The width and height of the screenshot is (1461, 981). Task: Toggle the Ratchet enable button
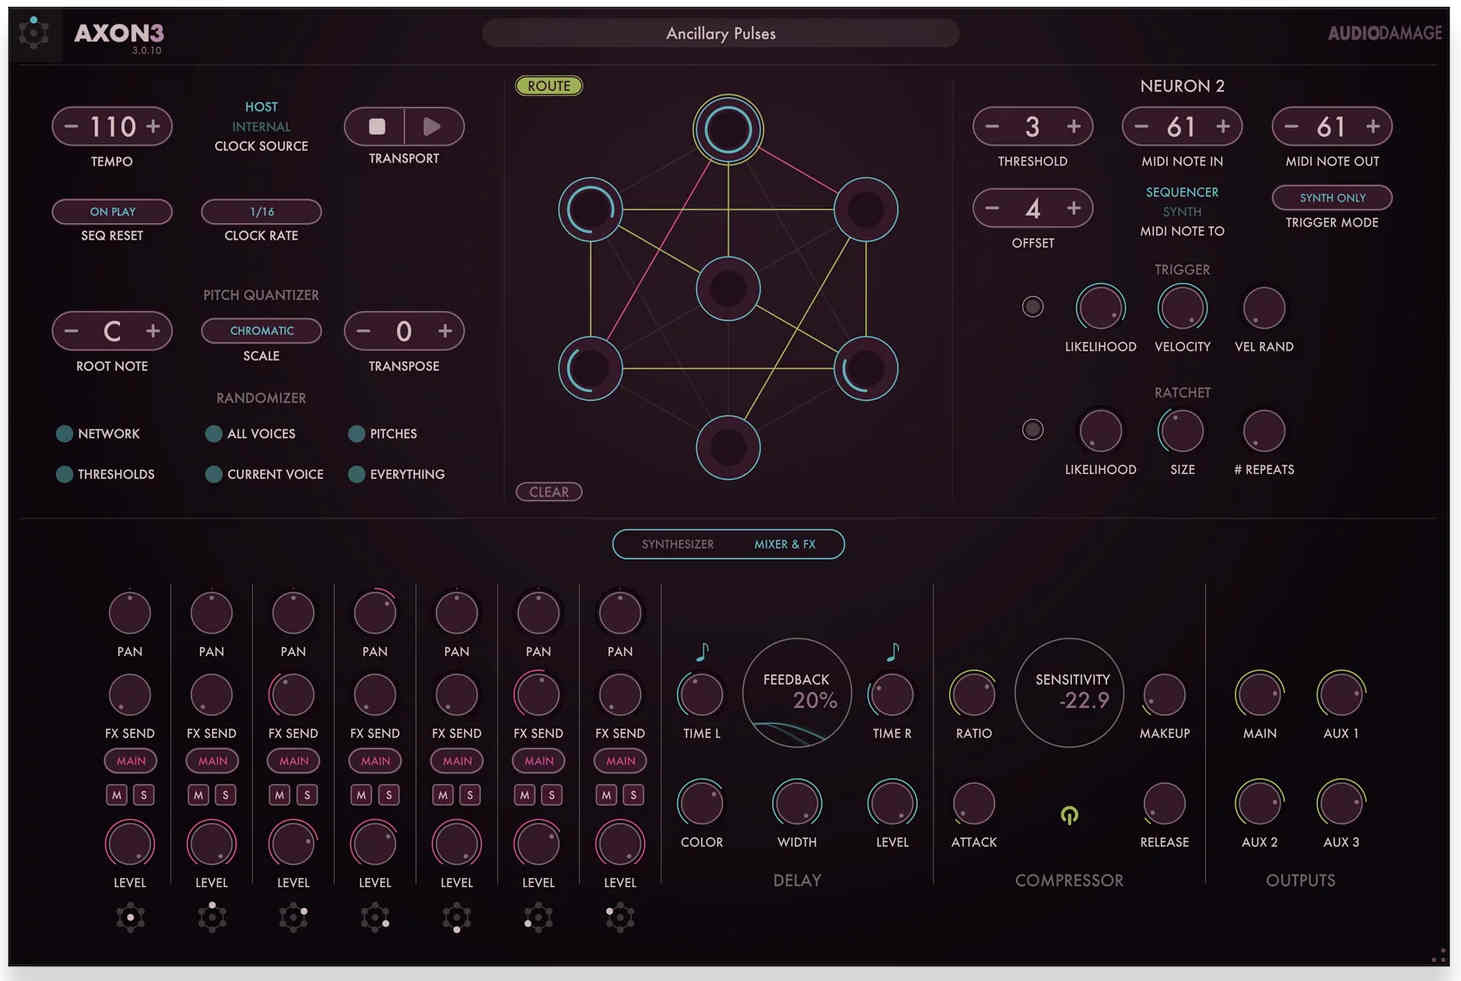(x=1033, y=430)
